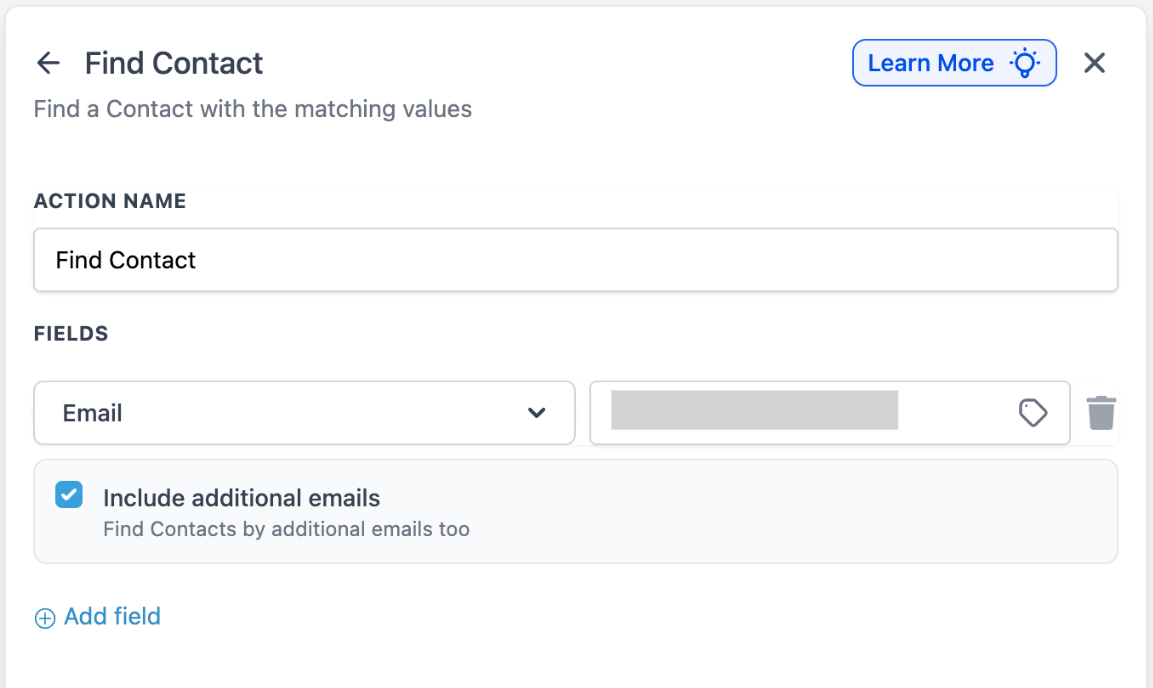Delete the Email field with trash icon

(x=1101, y=412)
